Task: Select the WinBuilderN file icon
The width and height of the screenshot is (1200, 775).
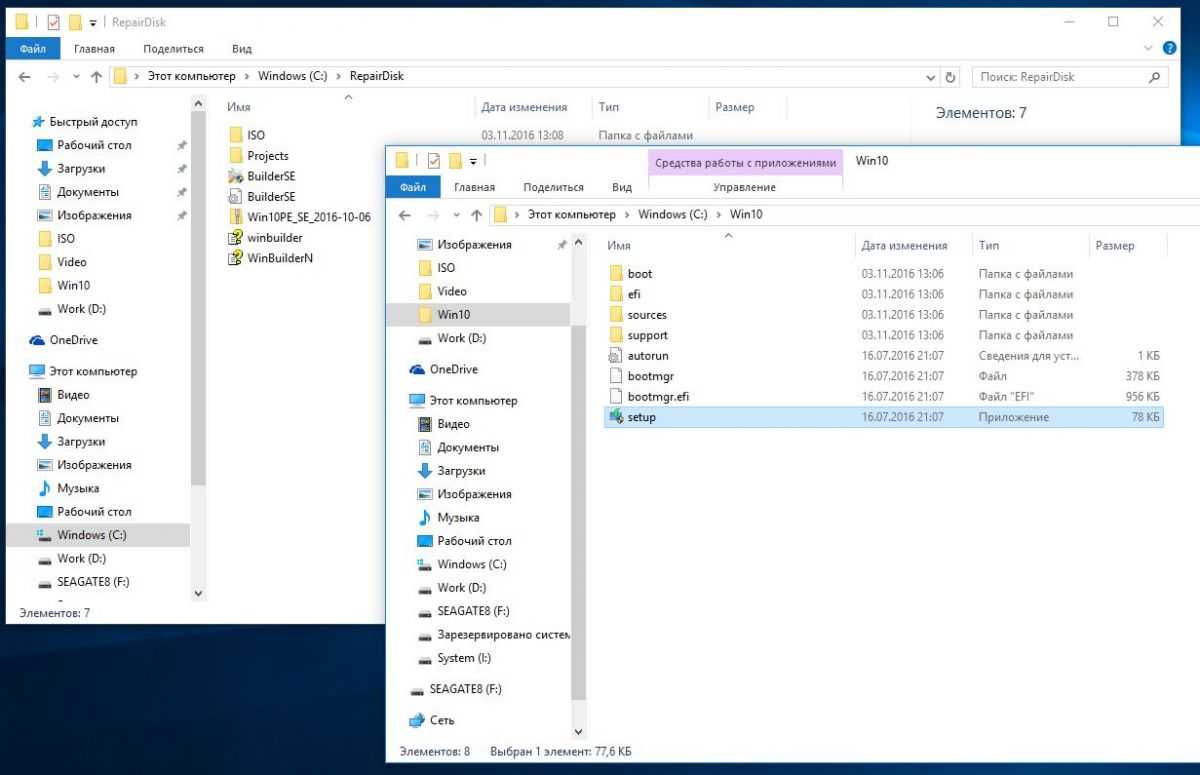Action: 236,258
